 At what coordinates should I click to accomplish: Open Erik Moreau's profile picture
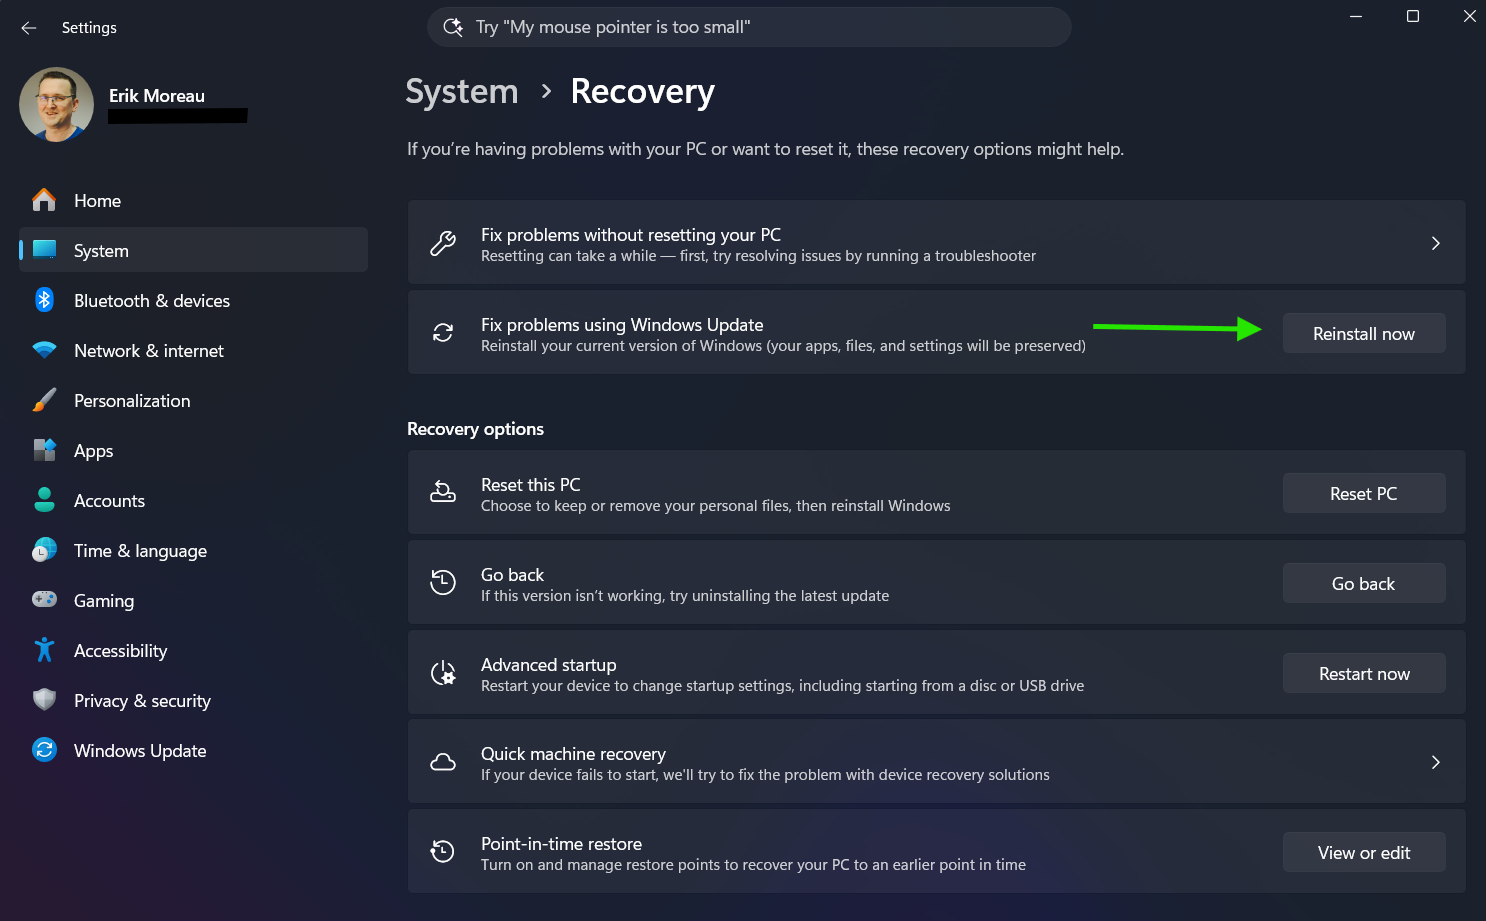56,104
